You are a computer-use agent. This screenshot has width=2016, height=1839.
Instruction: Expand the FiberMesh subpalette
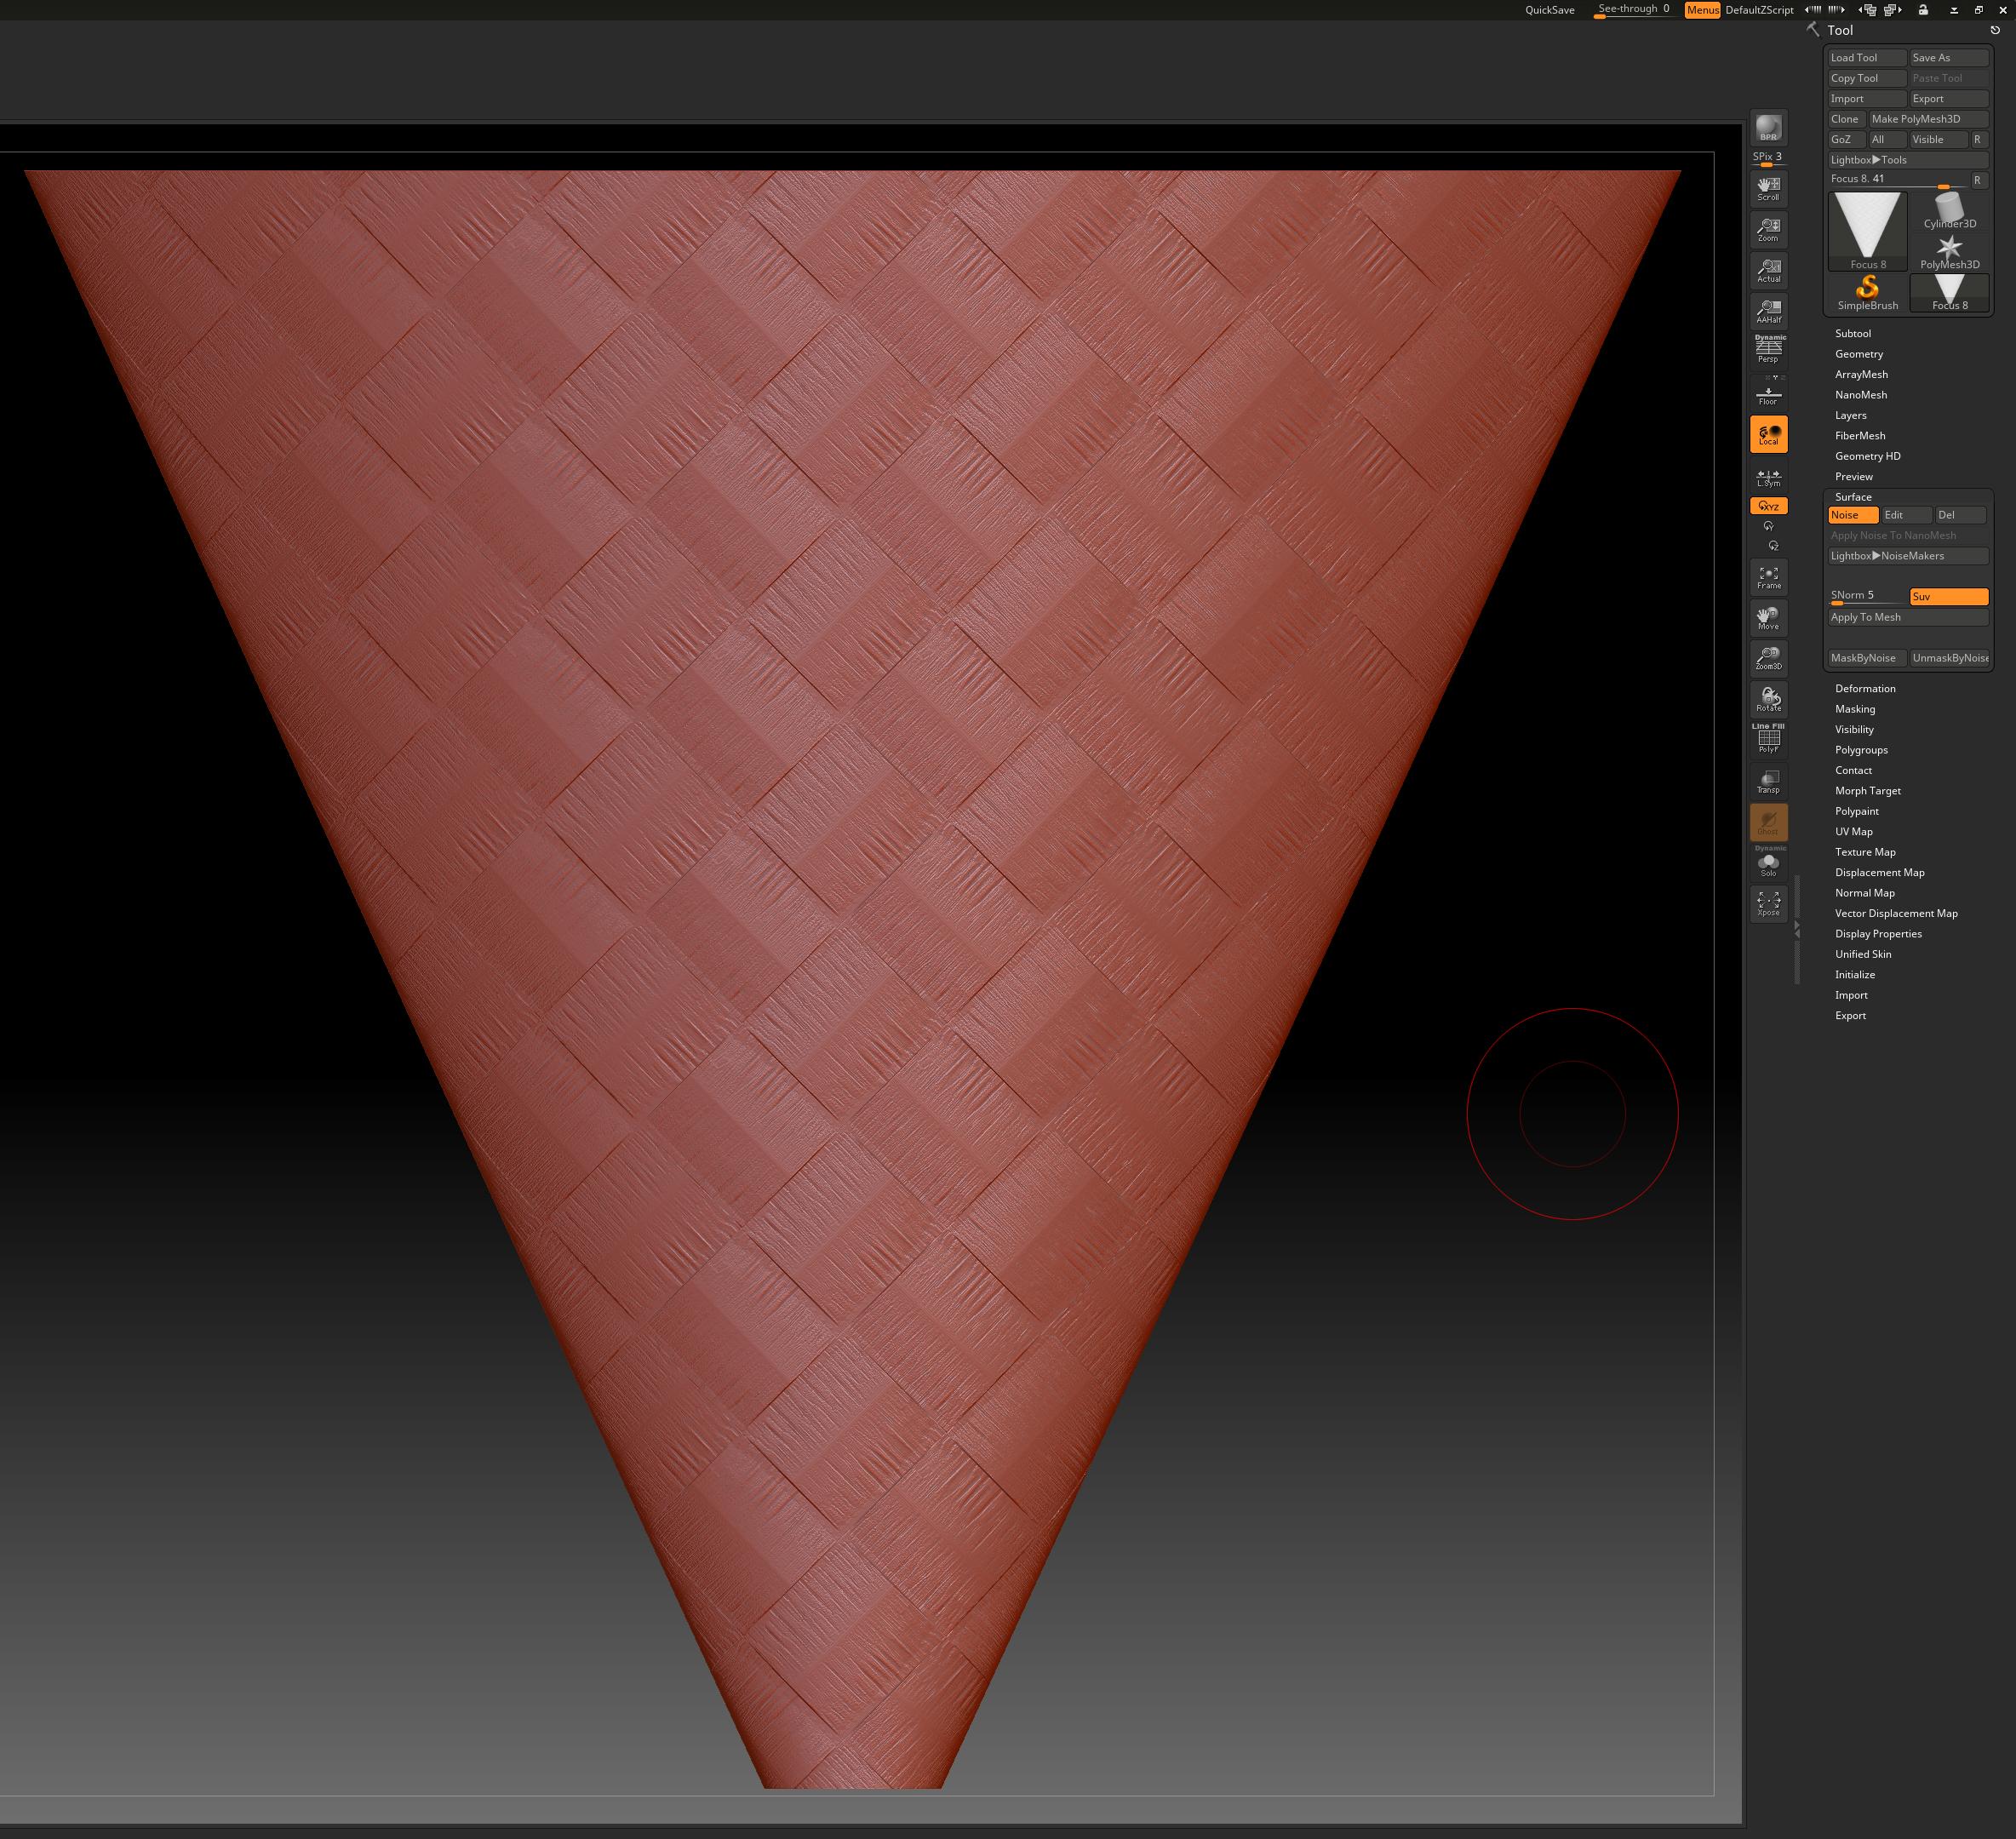[x=1860, y=436]
